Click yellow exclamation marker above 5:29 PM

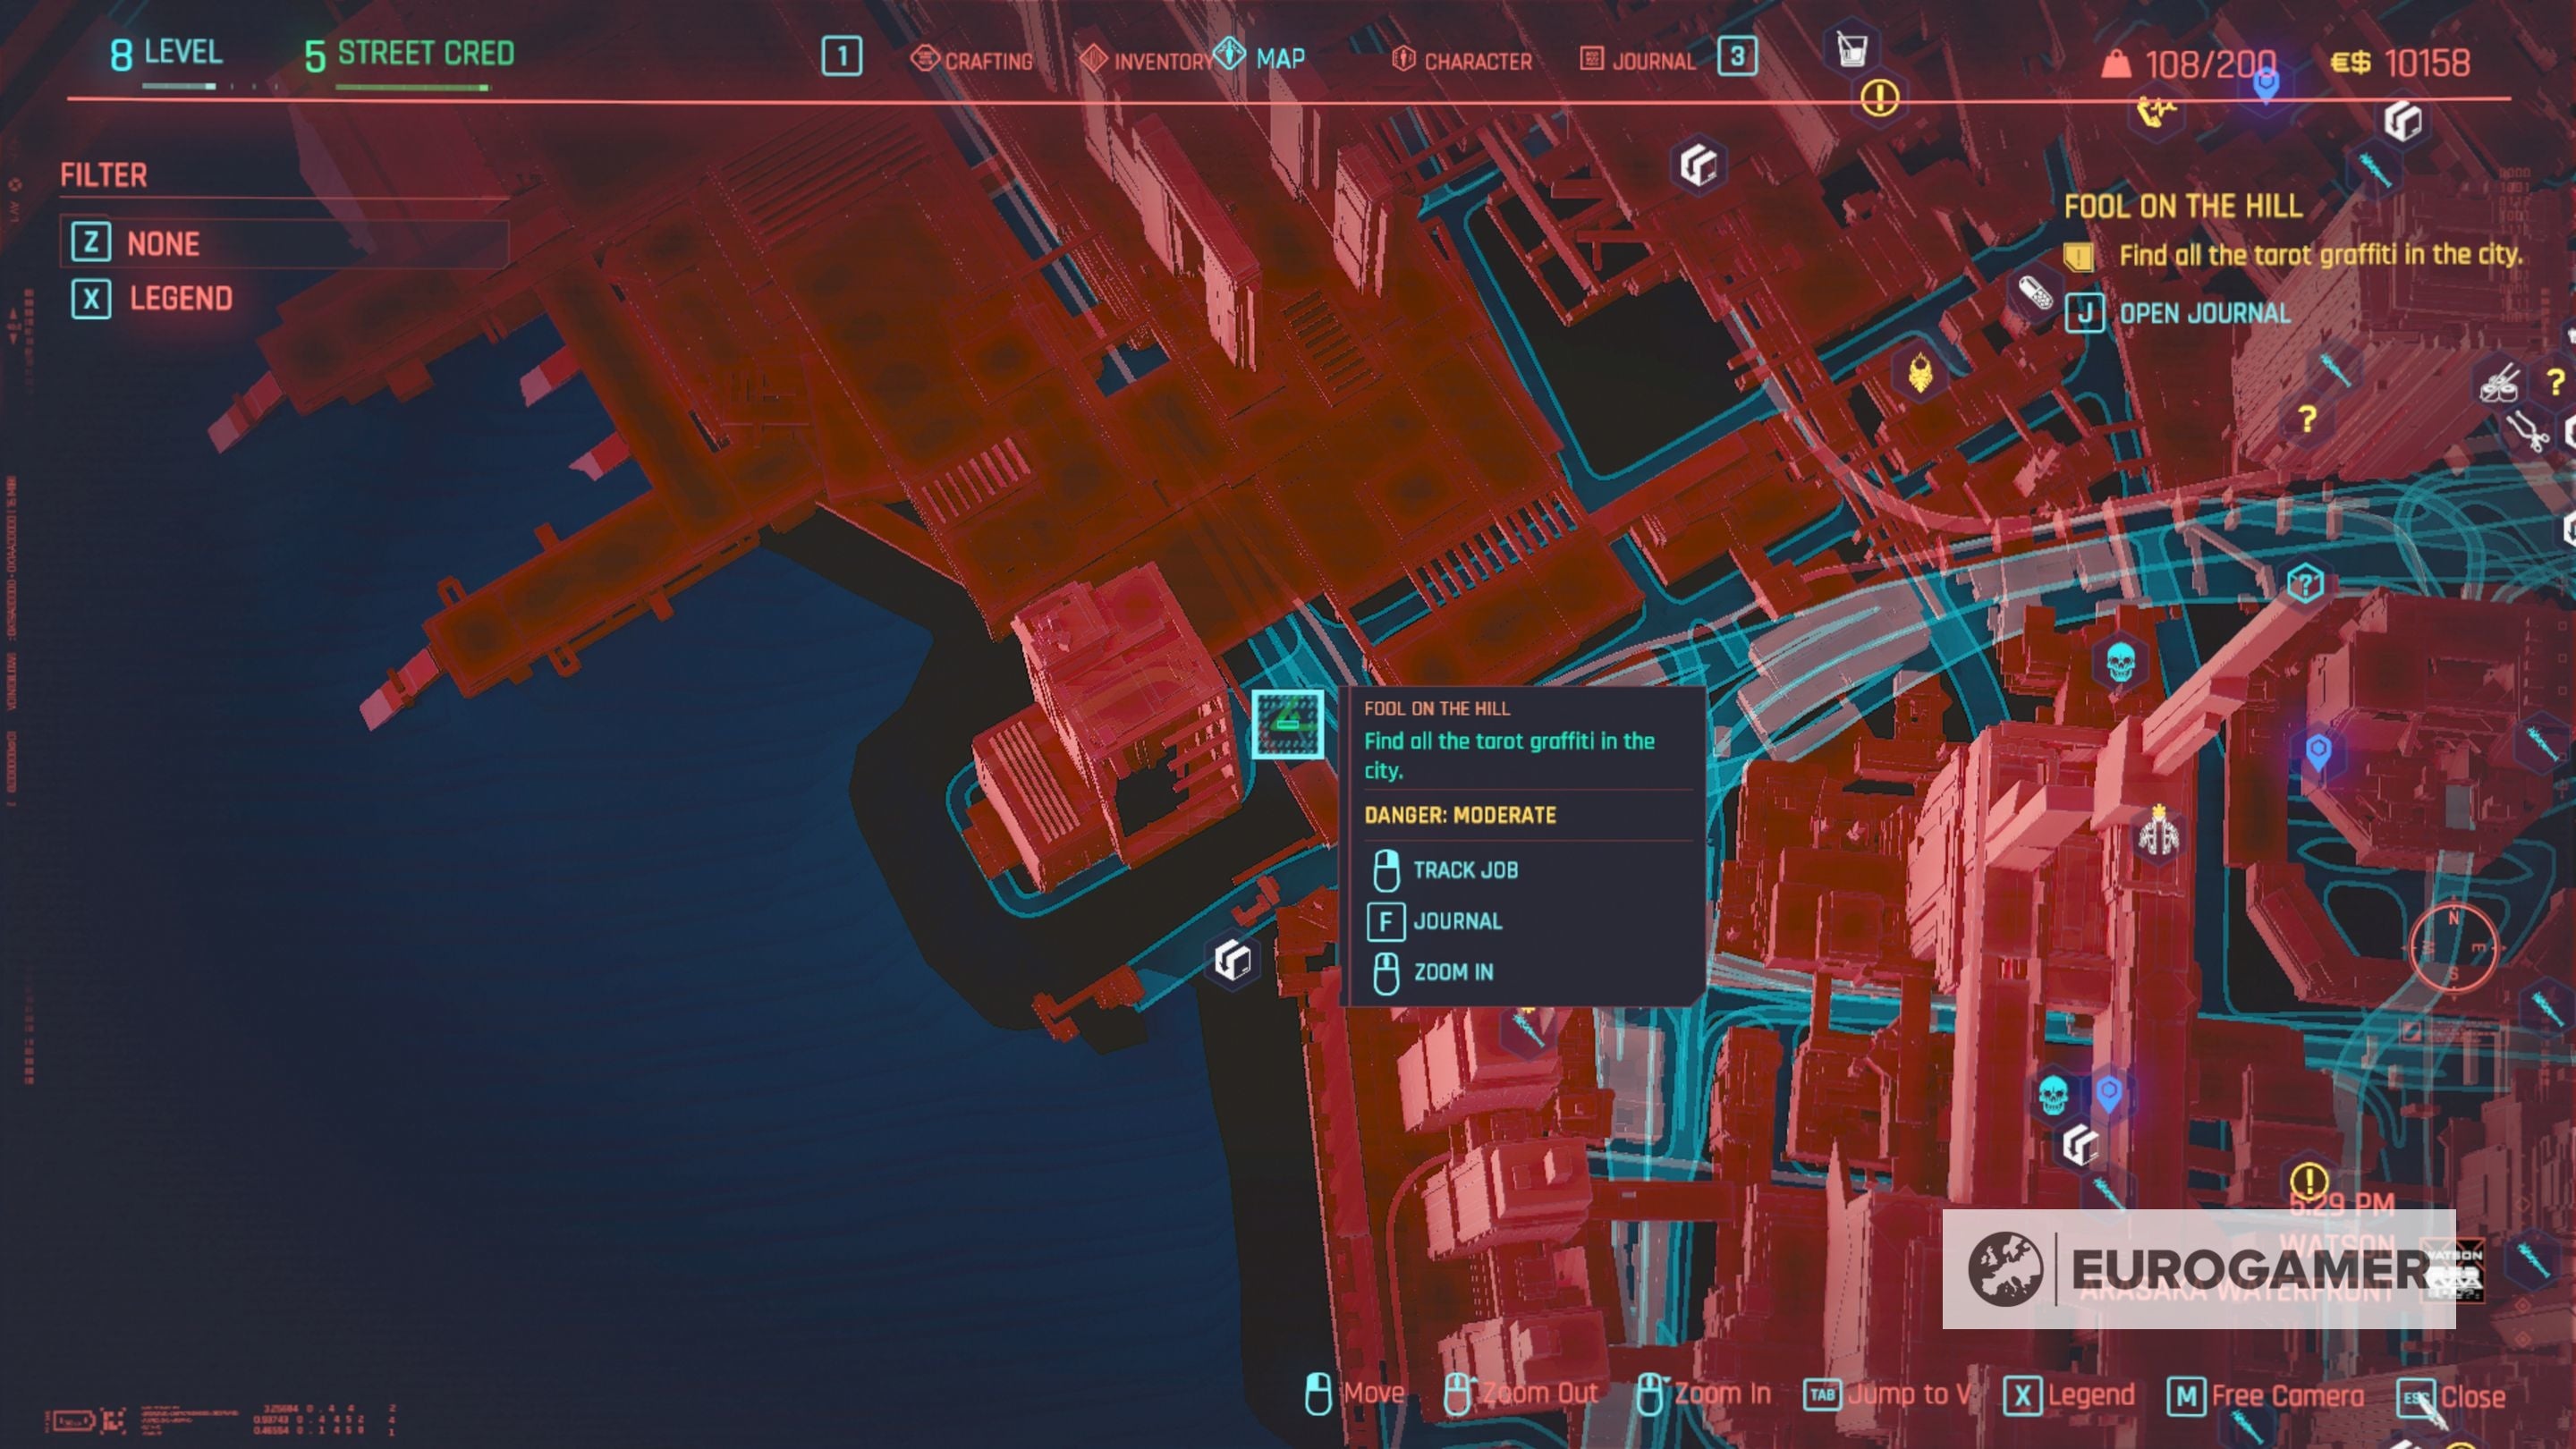click(2309, 1181)
